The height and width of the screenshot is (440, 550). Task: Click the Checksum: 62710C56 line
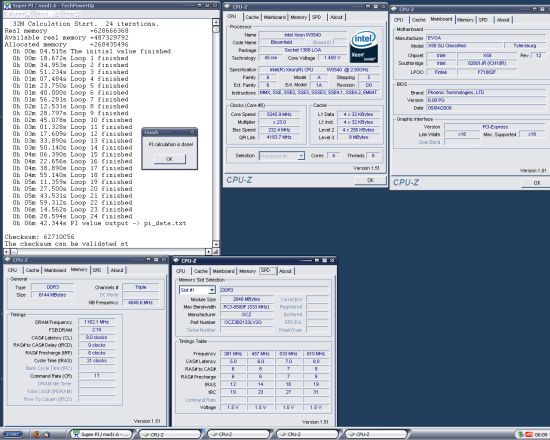(x=39, y=236)
